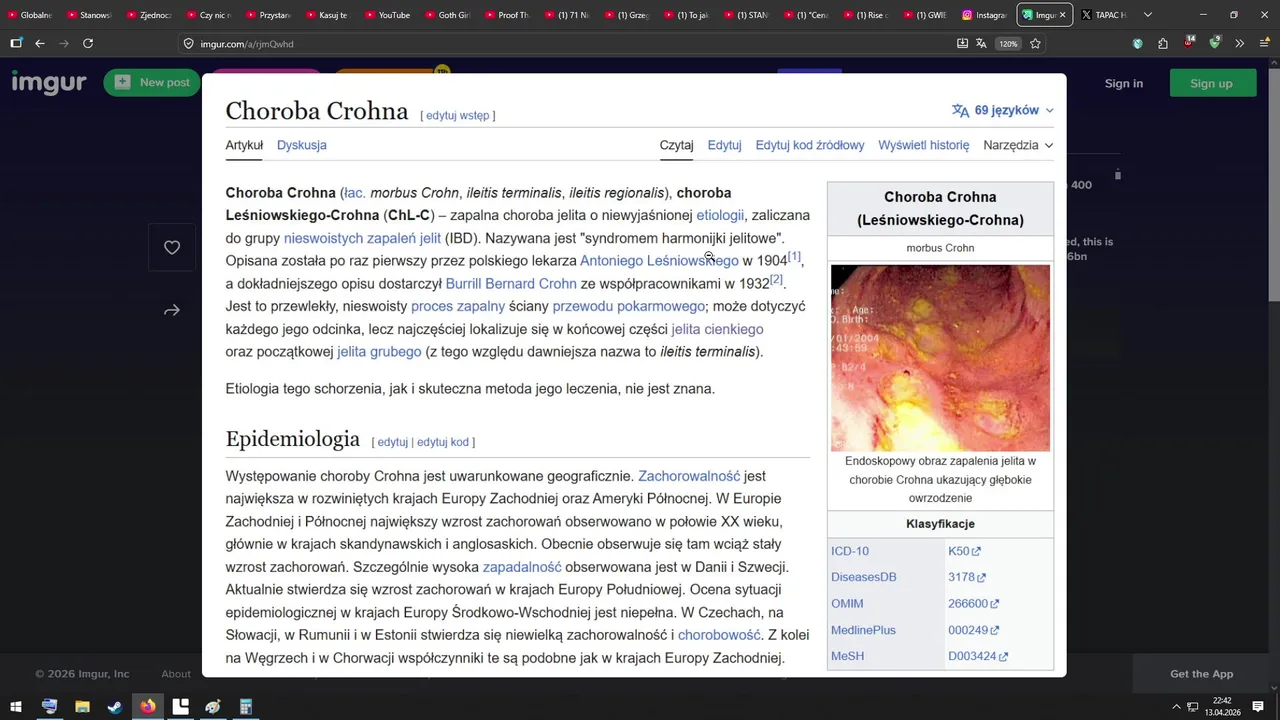Click the etiologii link in the intro
Image resolution: width=1280 pixels, height=720 pixels.
(x=720, y=215)
